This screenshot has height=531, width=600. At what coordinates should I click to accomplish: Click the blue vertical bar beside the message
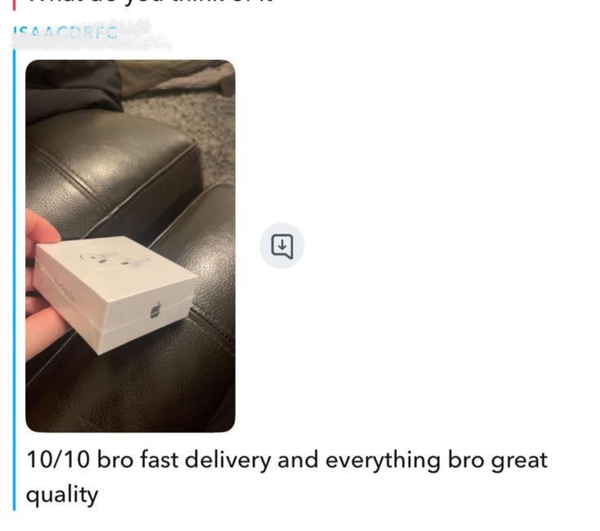(15, 279)
